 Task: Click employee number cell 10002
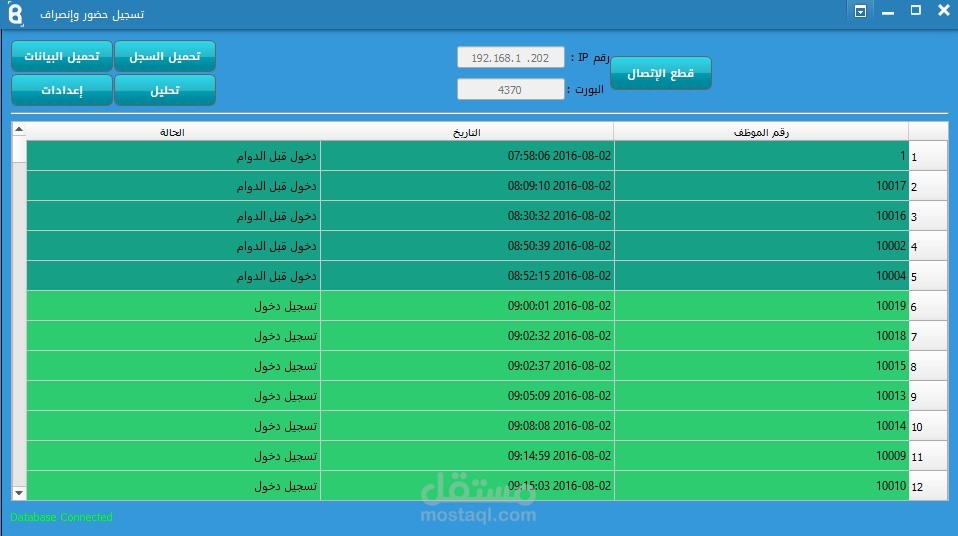(x=761, y=246)
